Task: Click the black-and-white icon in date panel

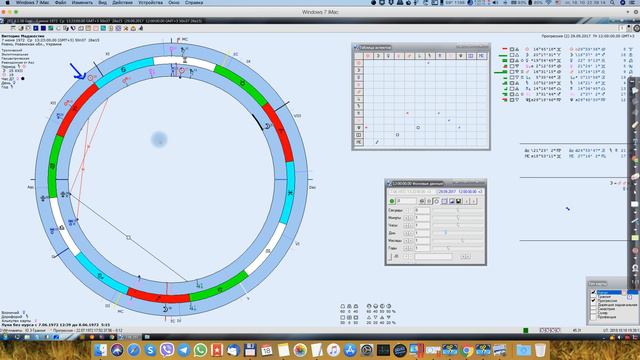Action: click(458, 201)
